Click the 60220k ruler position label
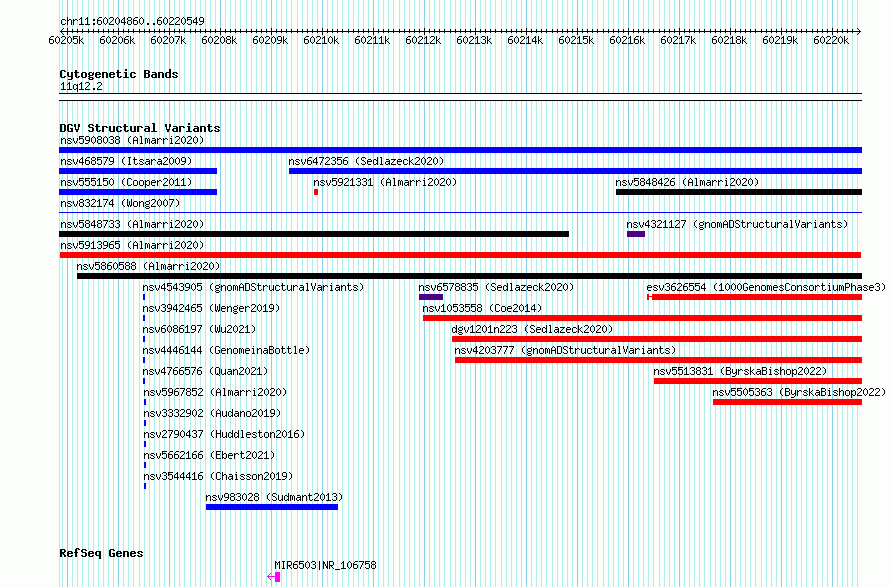This screenshot has width=890, height=587. coord(831,40)
